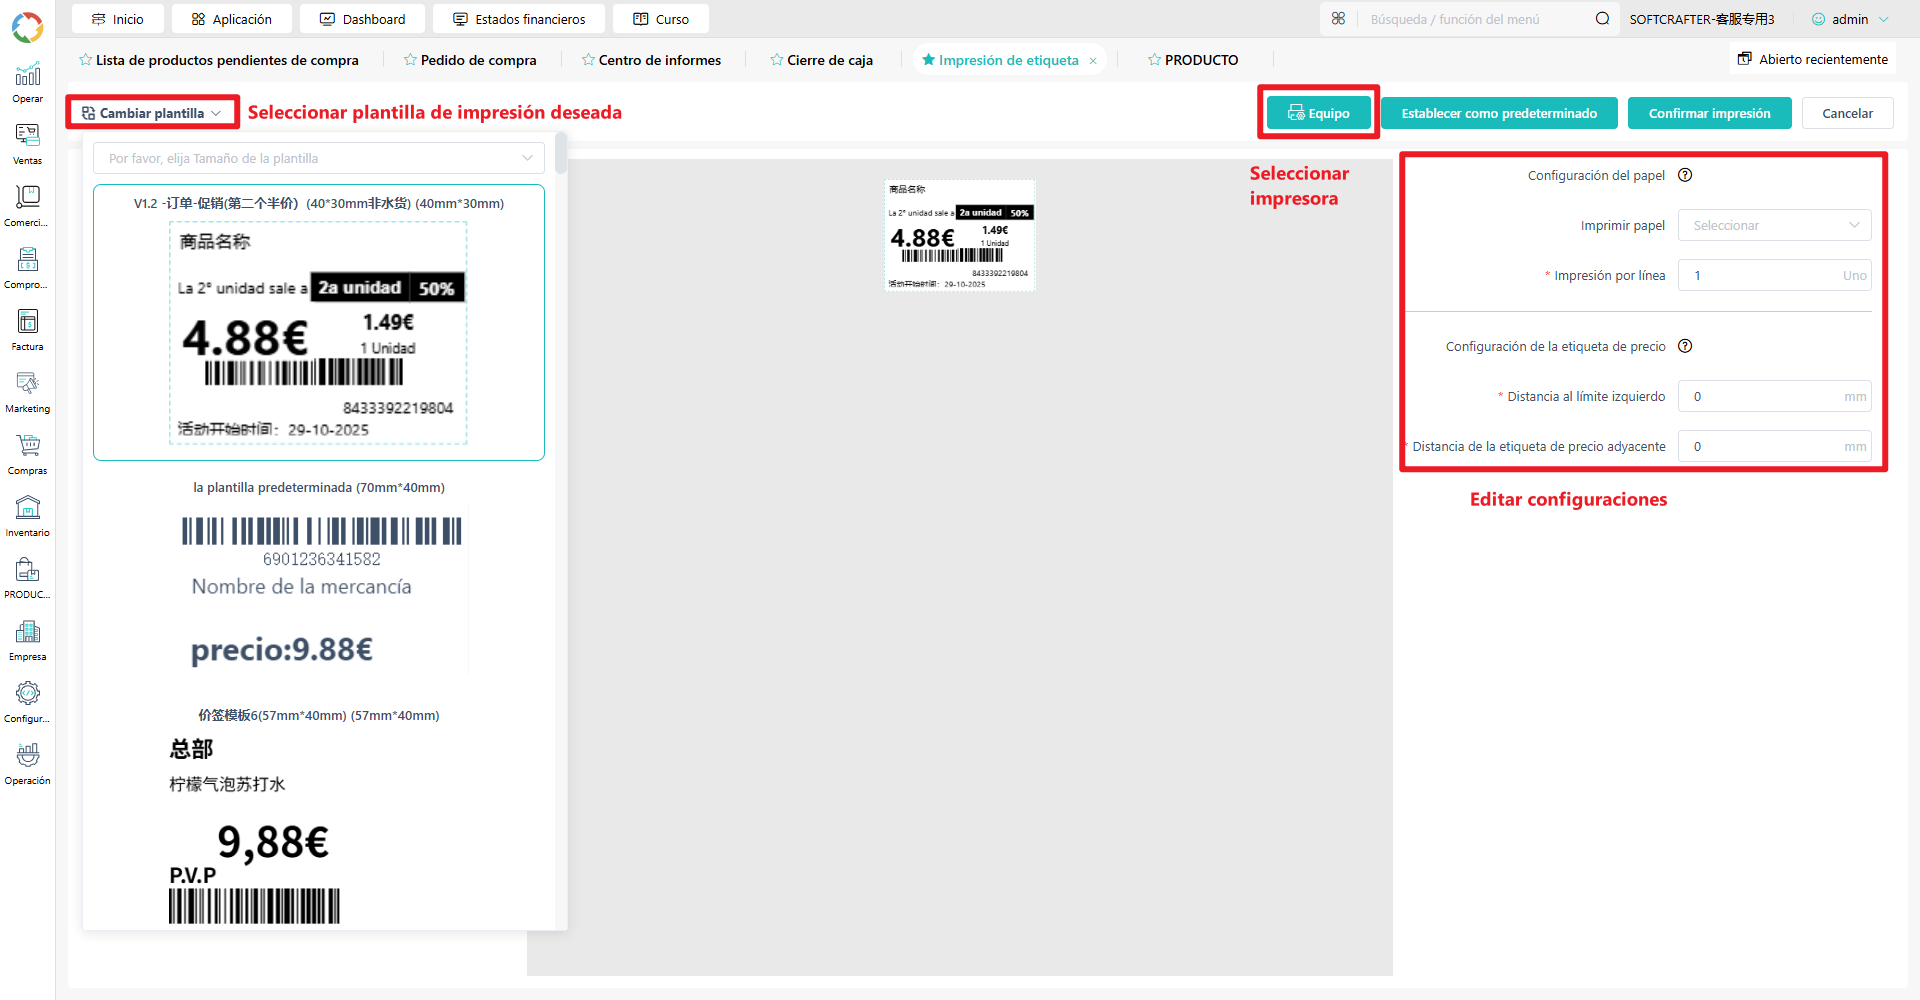
Task: Open the Ventas sidebar module
Action: (27, 144)
